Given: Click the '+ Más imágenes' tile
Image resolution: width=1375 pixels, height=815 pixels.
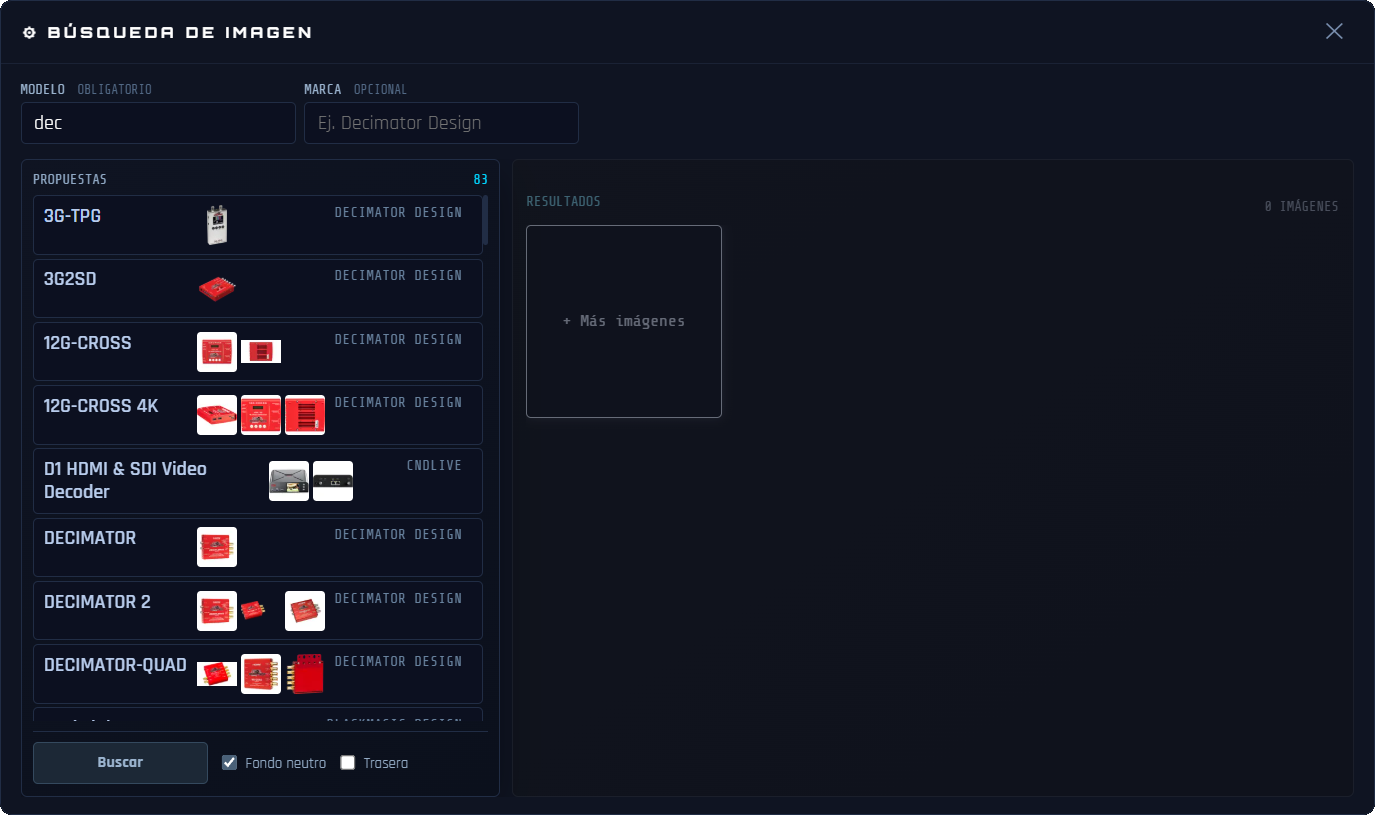Looking at the screenshot, I should pyautogui.click(x=624, y=321).
